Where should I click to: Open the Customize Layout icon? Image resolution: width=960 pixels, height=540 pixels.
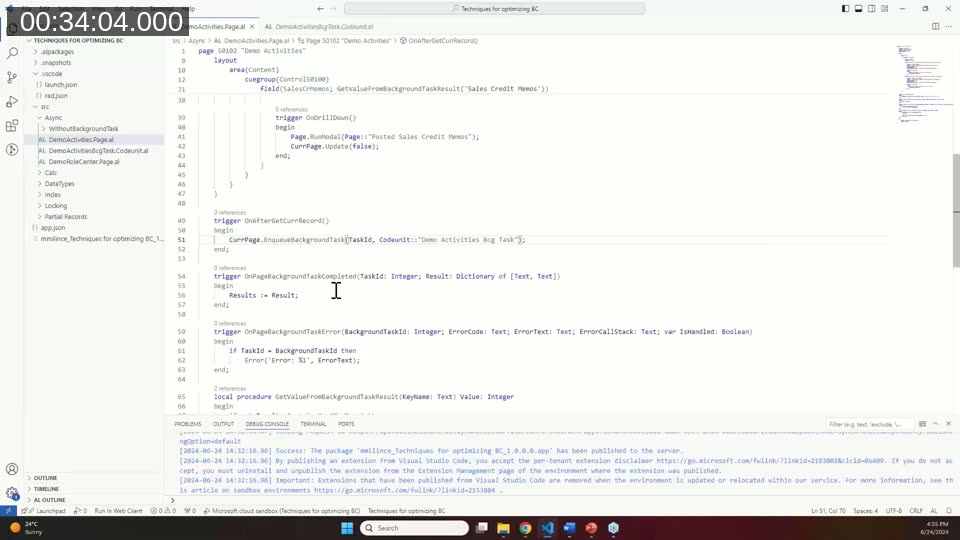[885, 9]
